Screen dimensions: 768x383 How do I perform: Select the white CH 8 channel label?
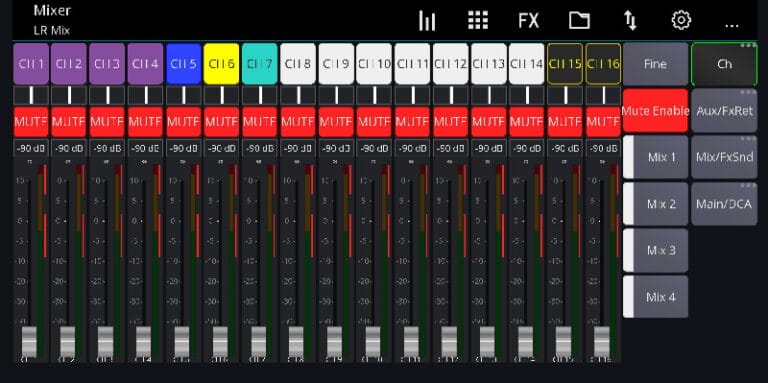(x=298, y=64)
